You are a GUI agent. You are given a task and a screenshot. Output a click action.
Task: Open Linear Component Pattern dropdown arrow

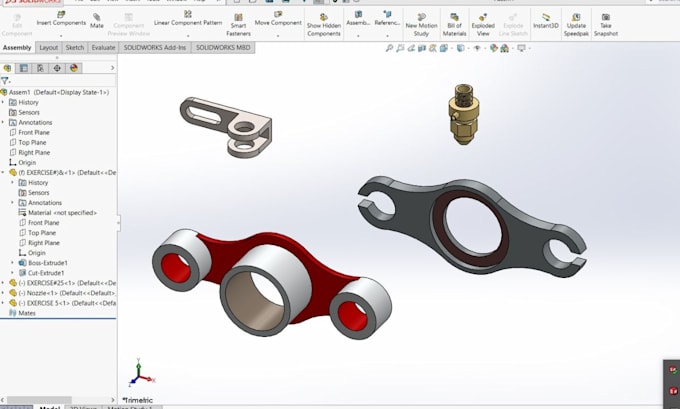pyautogui.click(x=188, y=35)
